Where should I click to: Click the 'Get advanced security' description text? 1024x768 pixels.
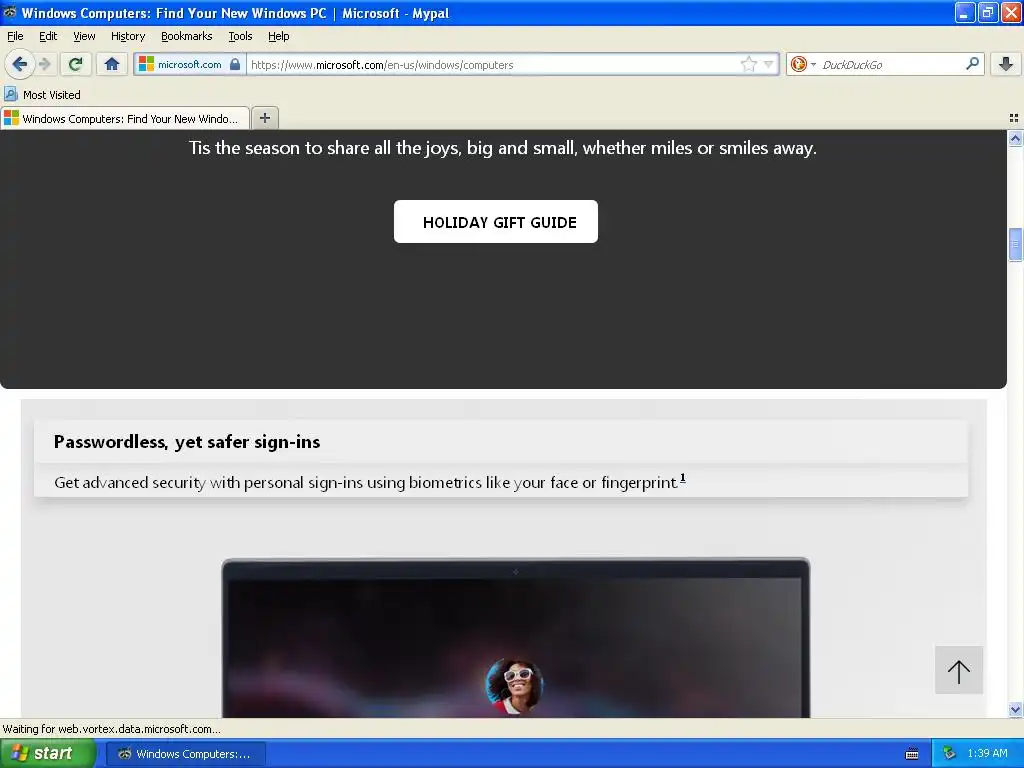coord(366,483)
